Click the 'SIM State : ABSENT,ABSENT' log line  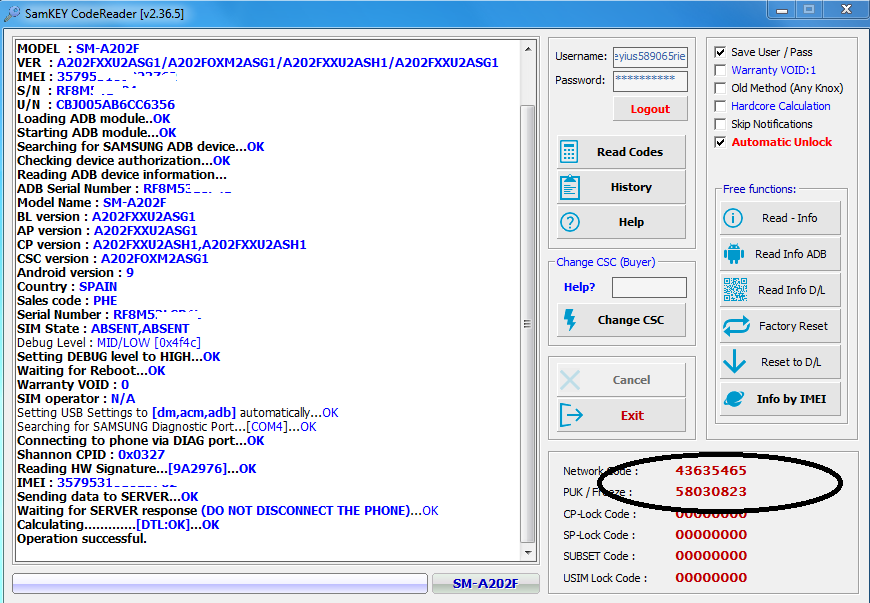[x=103, y=329]
